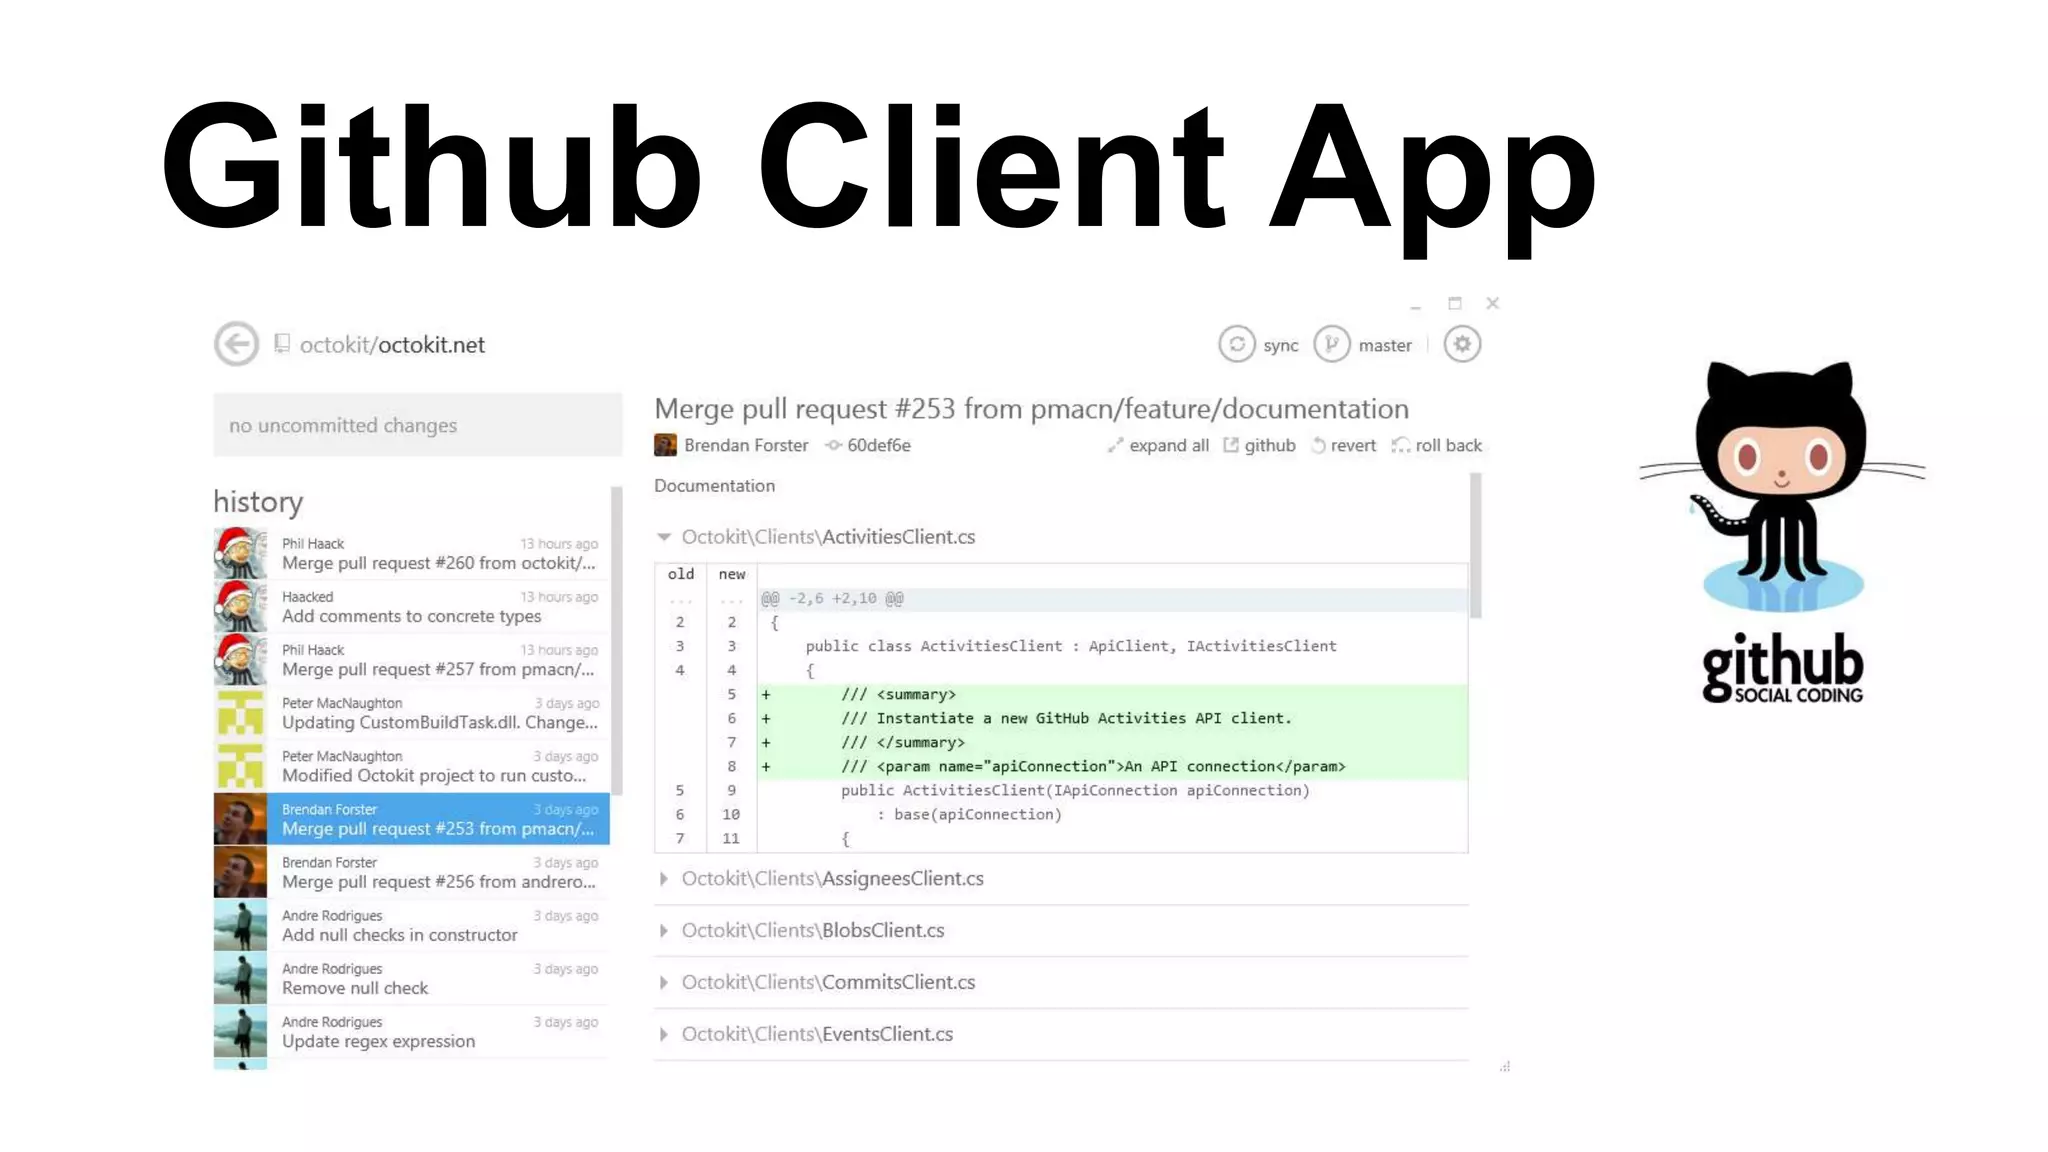Click the 60def6e commit hash
This screenshot has height=1152, width=2048.
[x=877, y=446]
